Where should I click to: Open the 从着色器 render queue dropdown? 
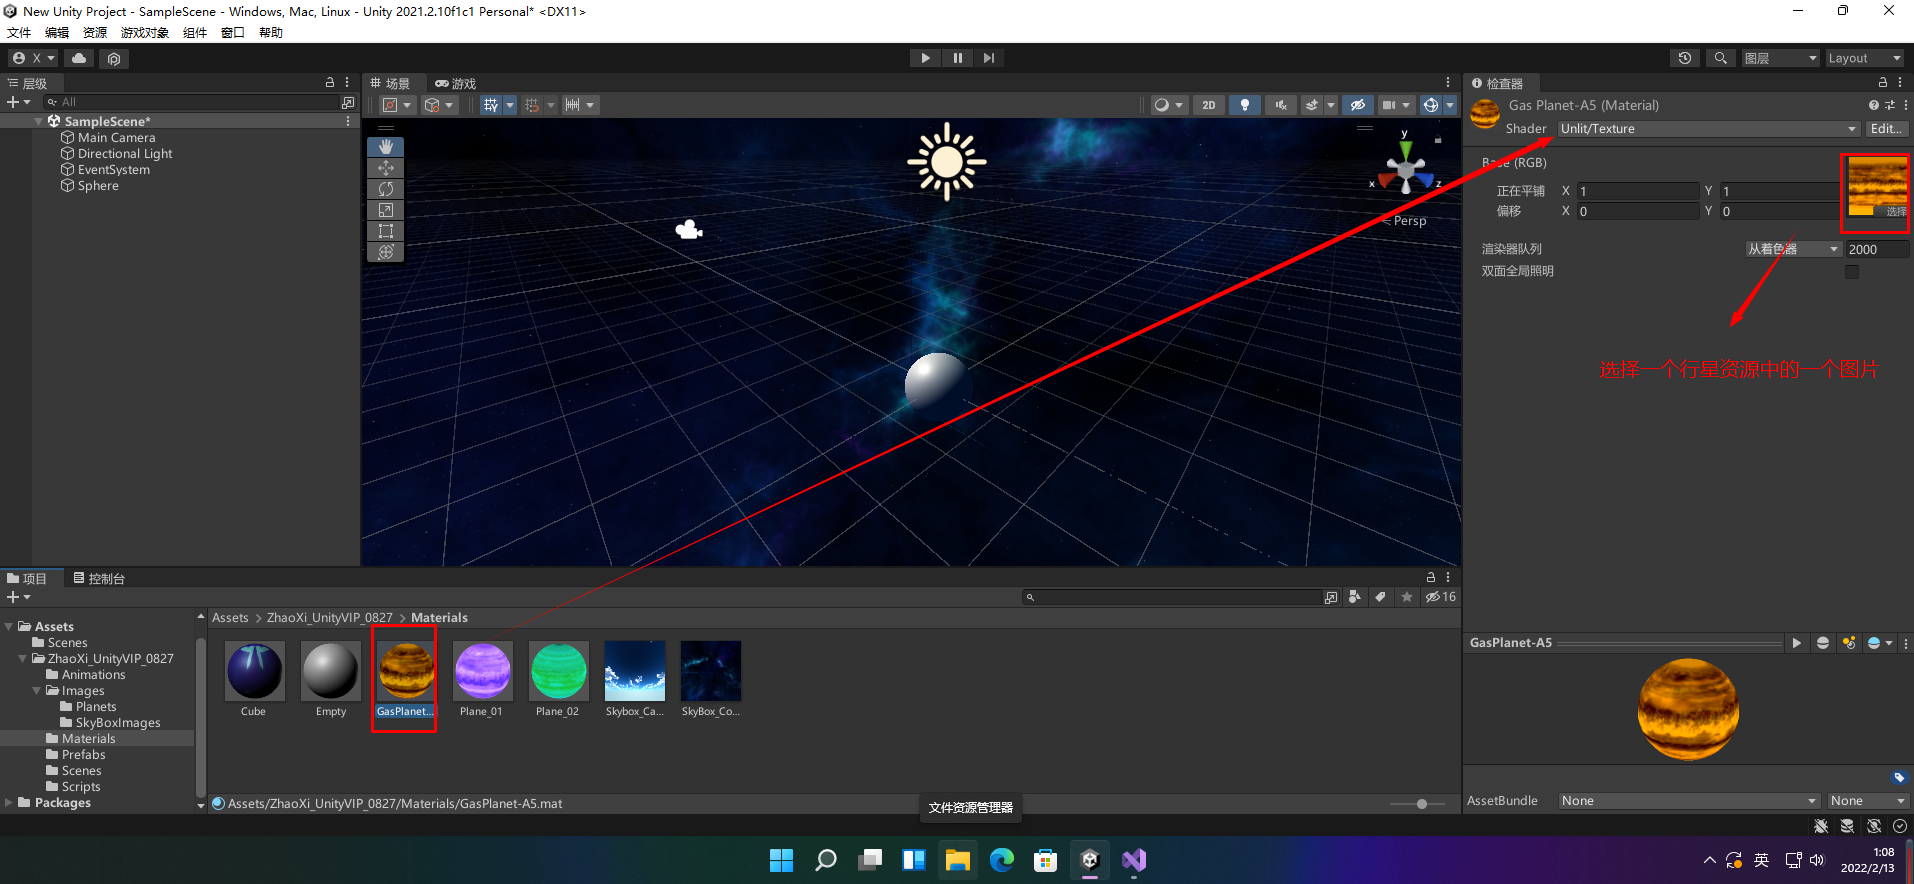[1793, 249]
